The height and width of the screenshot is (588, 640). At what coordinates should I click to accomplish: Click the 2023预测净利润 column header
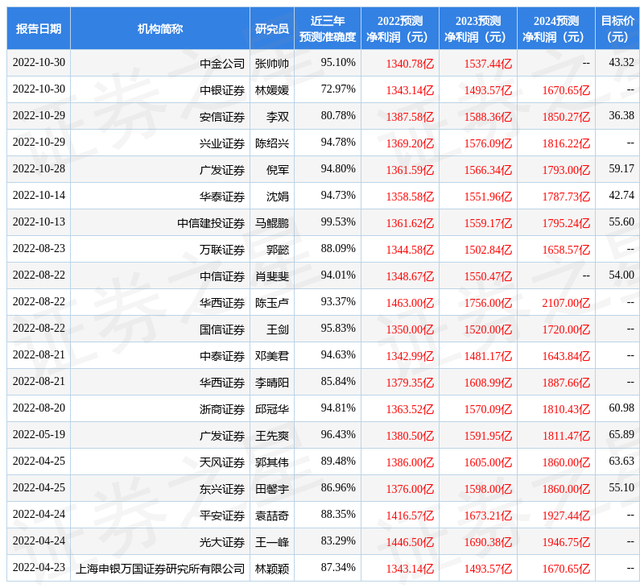click(x=478, y=29)
